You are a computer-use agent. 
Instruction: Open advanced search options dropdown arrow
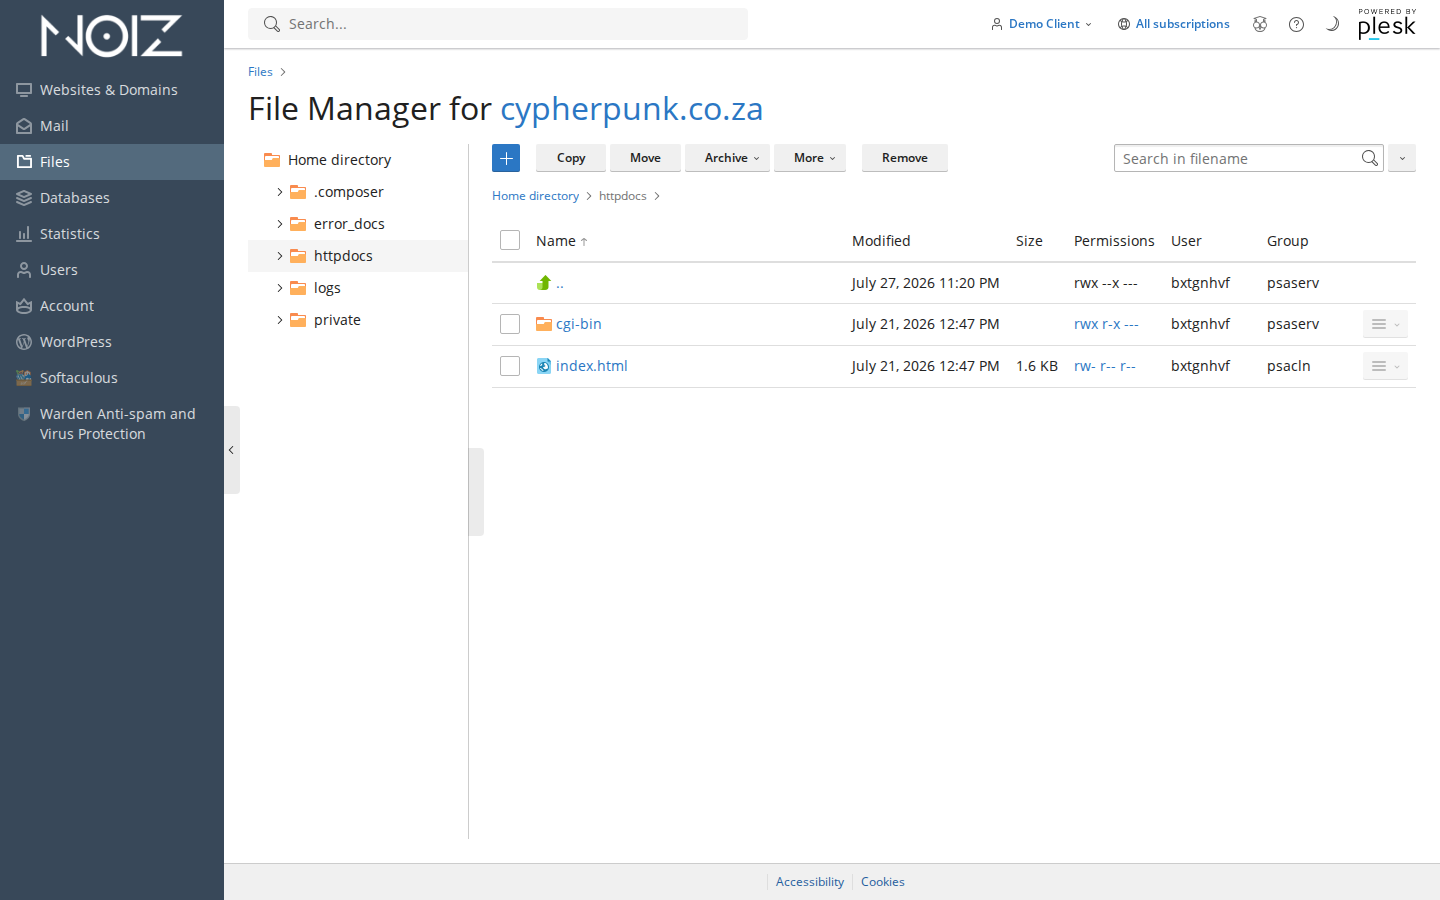tap(1402, 158)
